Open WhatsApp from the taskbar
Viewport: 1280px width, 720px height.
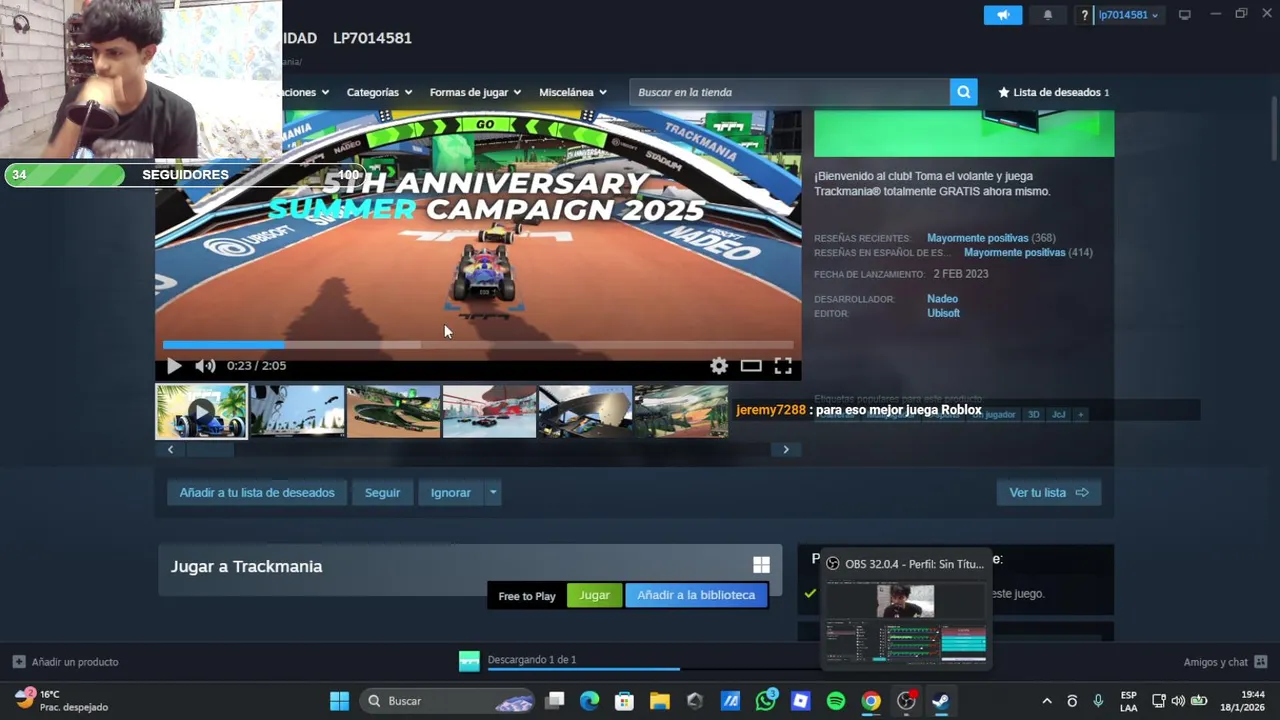point(766,701)
